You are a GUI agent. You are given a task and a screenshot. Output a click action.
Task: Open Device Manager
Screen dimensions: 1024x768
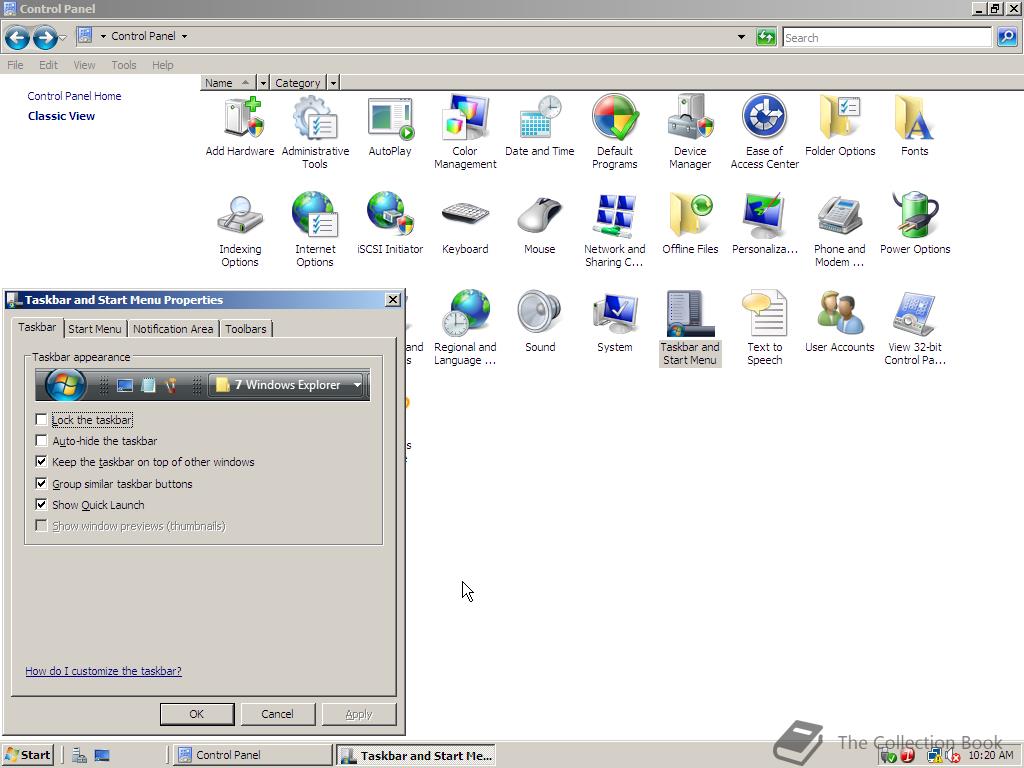click(x=690, y=133)
